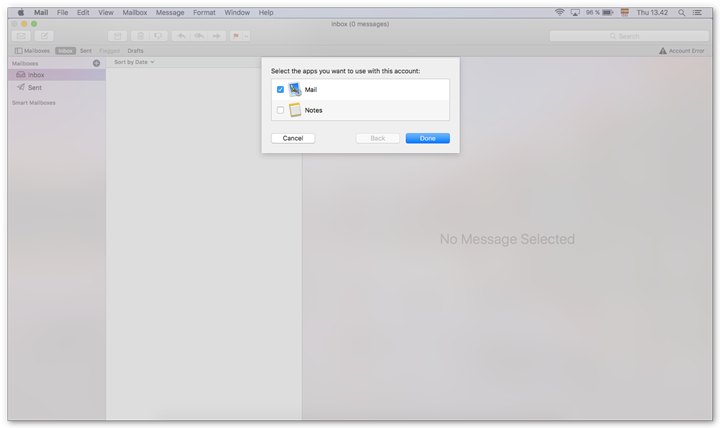Click the Compose new message icon
The width and height of the screenshot is (720, 428).
tap(45, 36)
